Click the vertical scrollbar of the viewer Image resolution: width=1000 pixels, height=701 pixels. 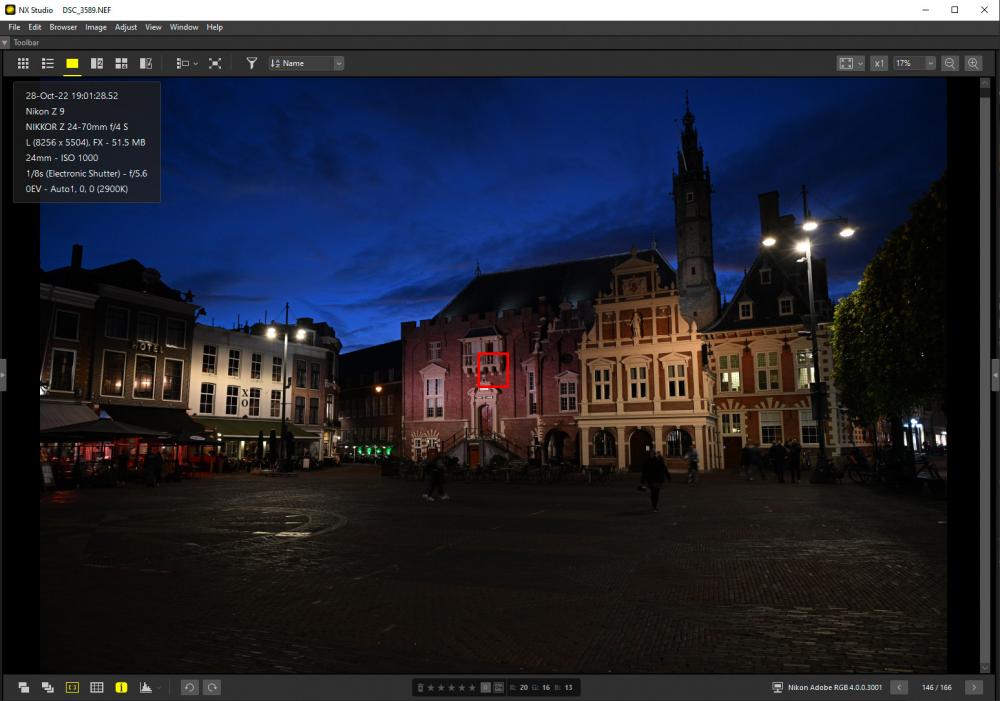point(985,375)
